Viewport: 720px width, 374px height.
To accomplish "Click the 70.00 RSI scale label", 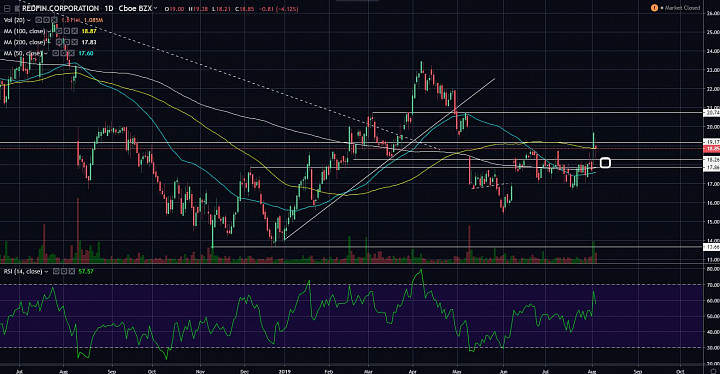I will 713,285.
